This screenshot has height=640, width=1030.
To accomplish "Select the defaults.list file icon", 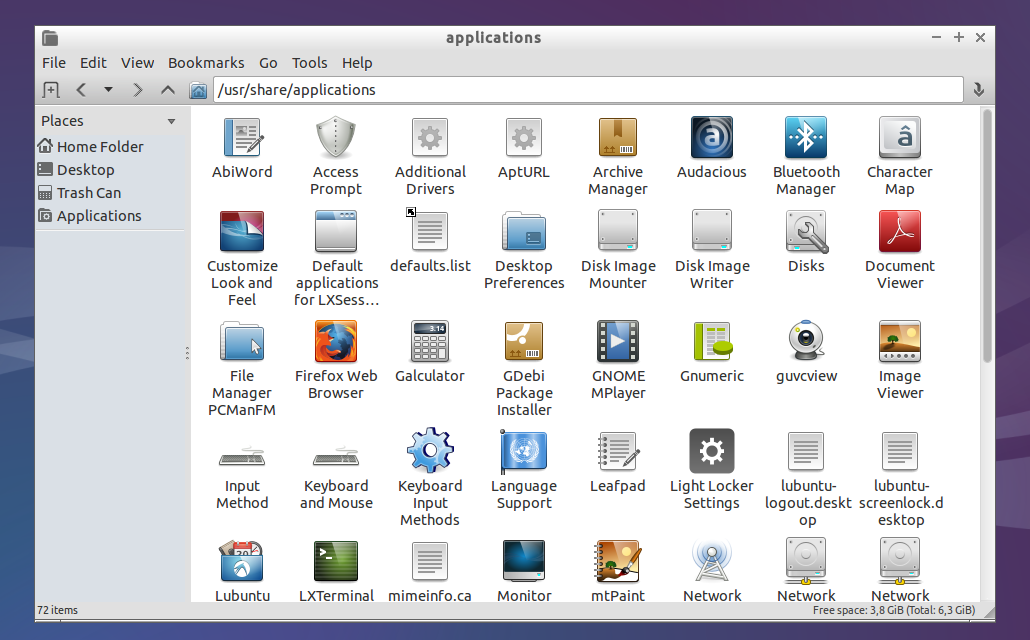I will pyautogui.click(x=430, y=231).
